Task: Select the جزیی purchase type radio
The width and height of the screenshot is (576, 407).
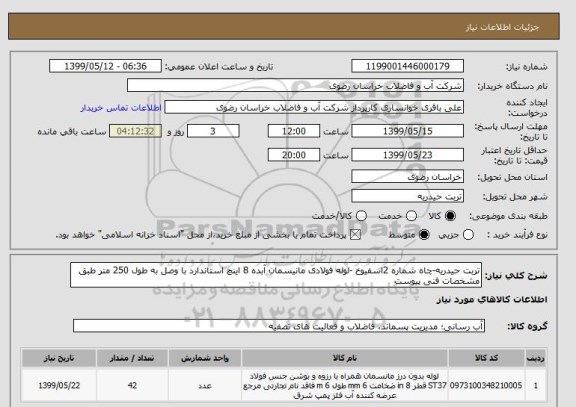Action: (468, 235)
